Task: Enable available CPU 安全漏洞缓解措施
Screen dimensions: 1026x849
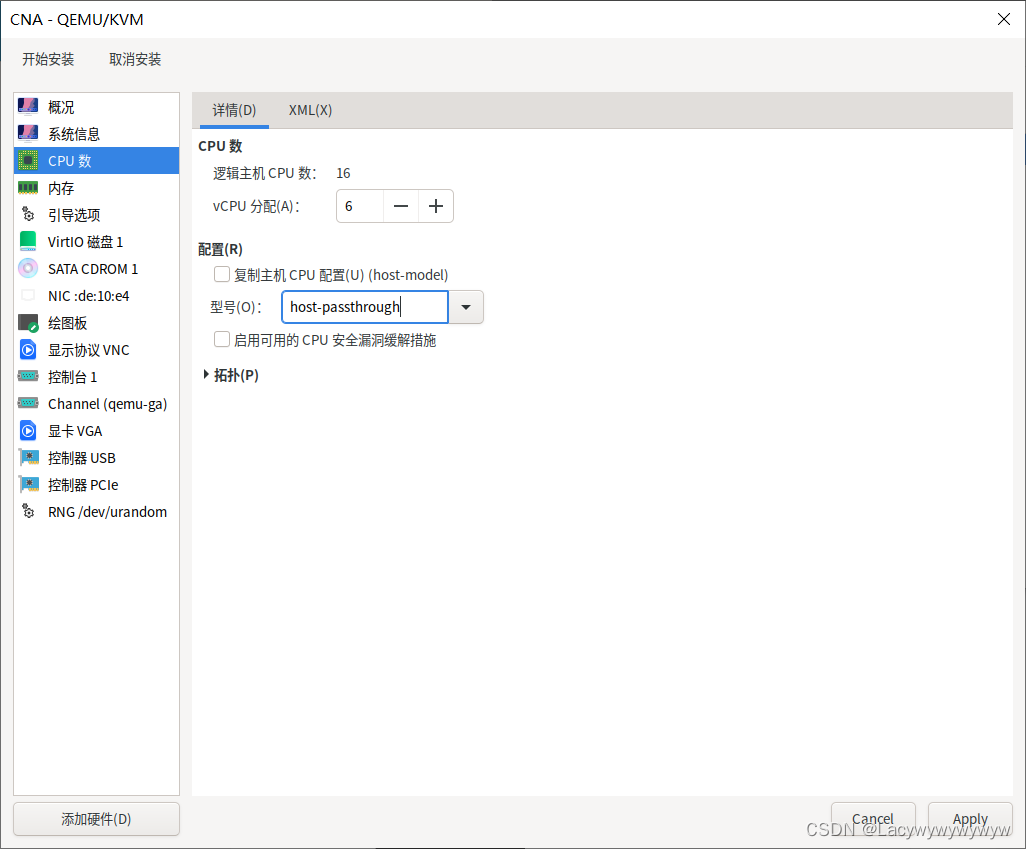Action: [x=221, y=339]
